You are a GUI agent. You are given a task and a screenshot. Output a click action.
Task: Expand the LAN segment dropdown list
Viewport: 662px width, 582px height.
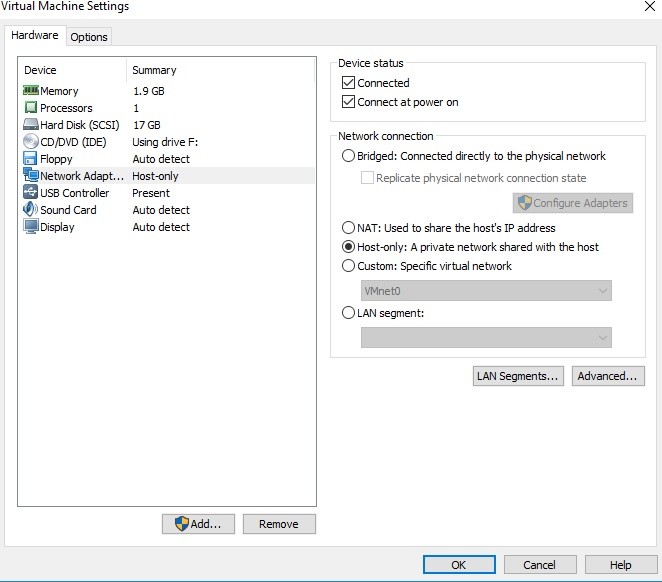click(486, 338)
